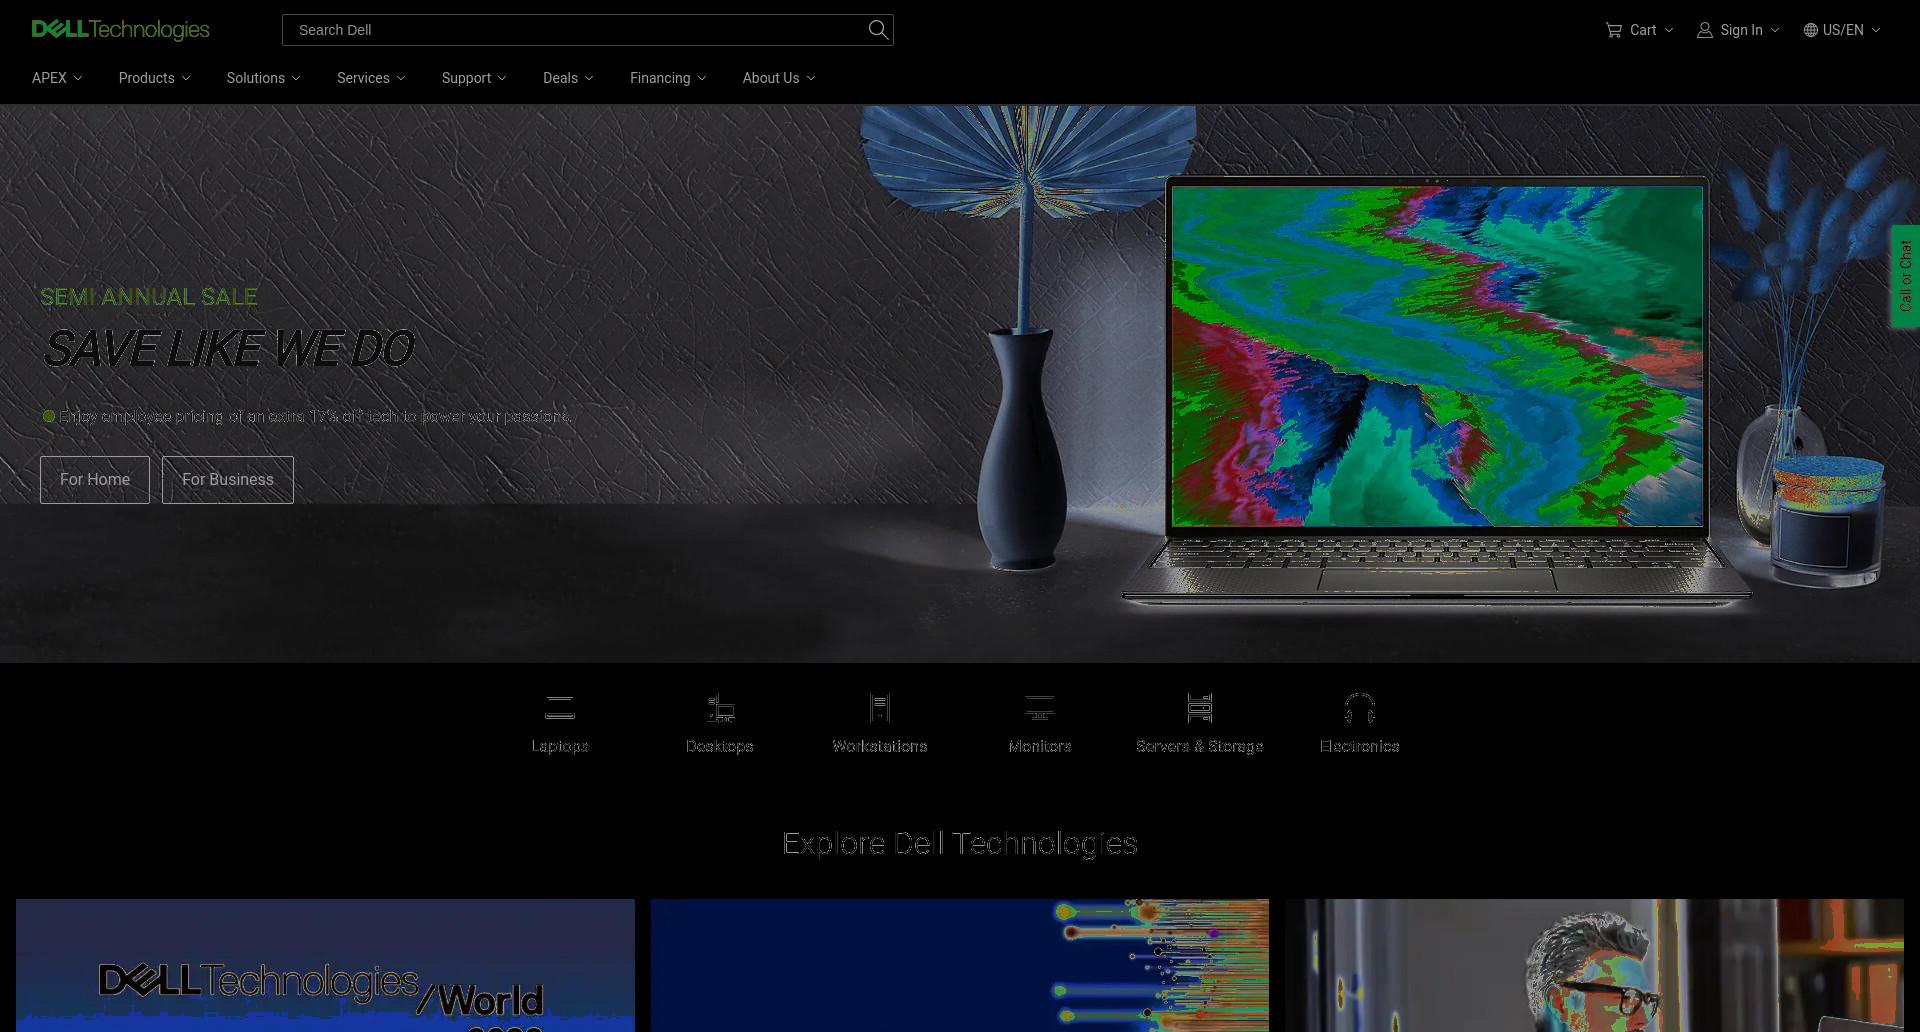
Task: Click the SAVE LIKE WE DO headline
Action: click(228, 349)
